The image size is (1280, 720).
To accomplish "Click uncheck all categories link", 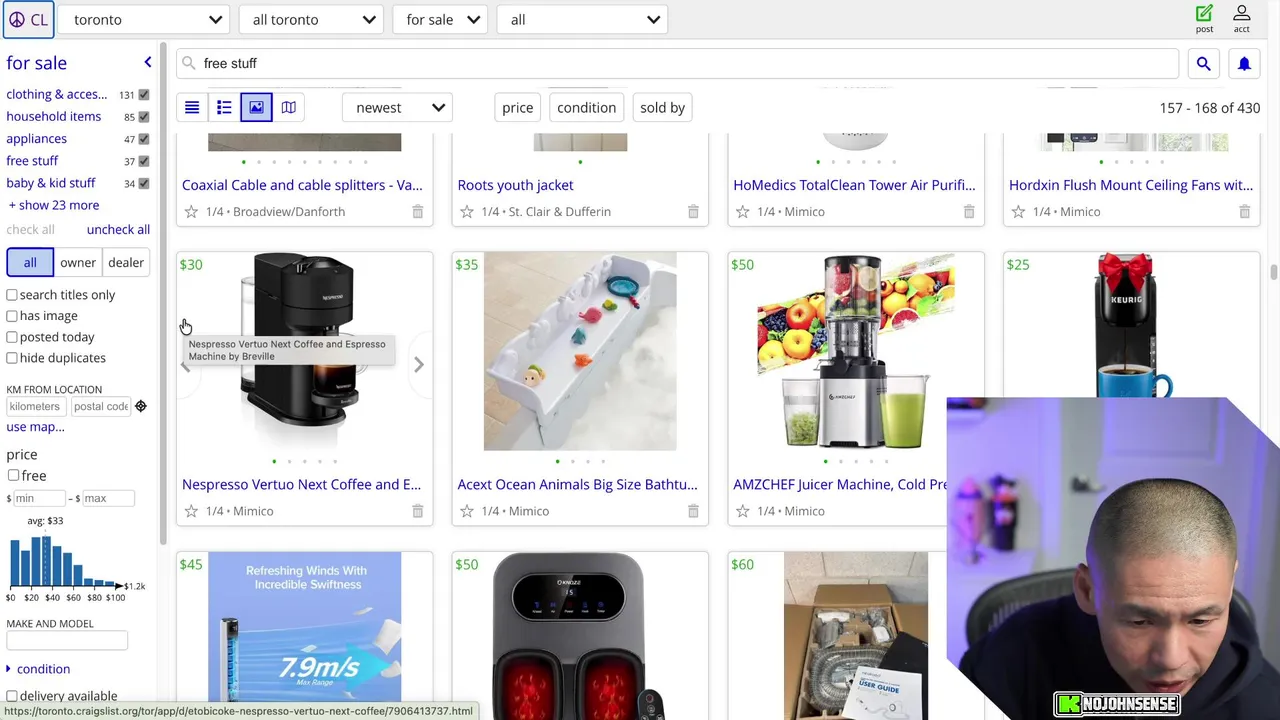I will [118, 229].
